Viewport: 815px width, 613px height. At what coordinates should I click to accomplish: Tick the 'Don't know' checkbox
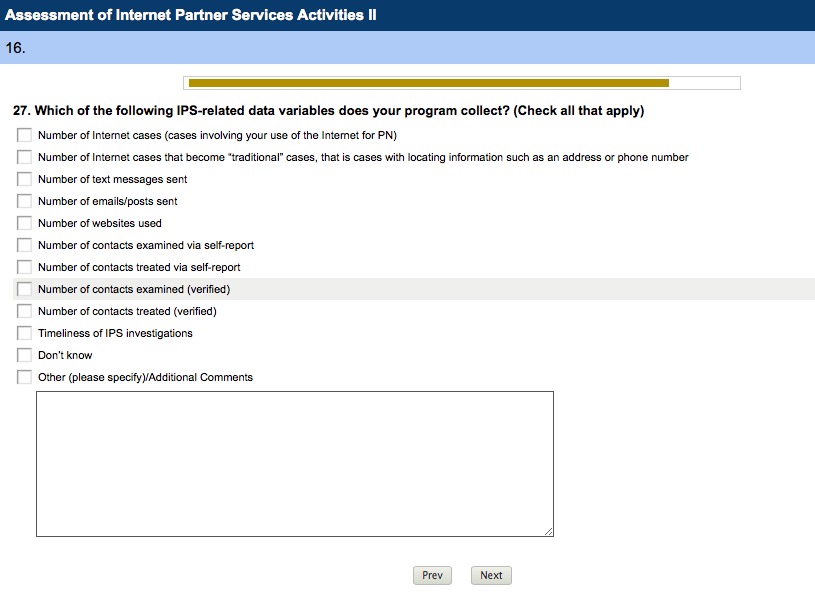pyautogui.click(x=24, y=355)
